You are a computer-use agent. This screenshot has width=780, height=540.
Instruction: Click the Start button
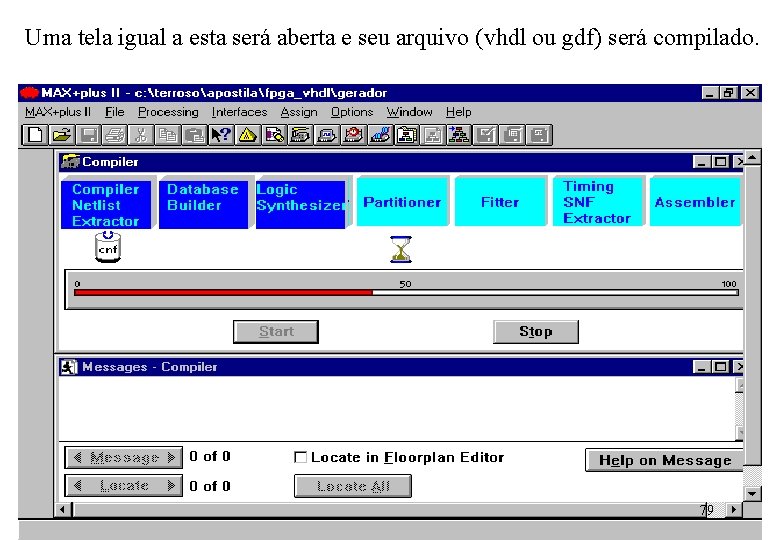pyautogui.click(x=276, y=332)
